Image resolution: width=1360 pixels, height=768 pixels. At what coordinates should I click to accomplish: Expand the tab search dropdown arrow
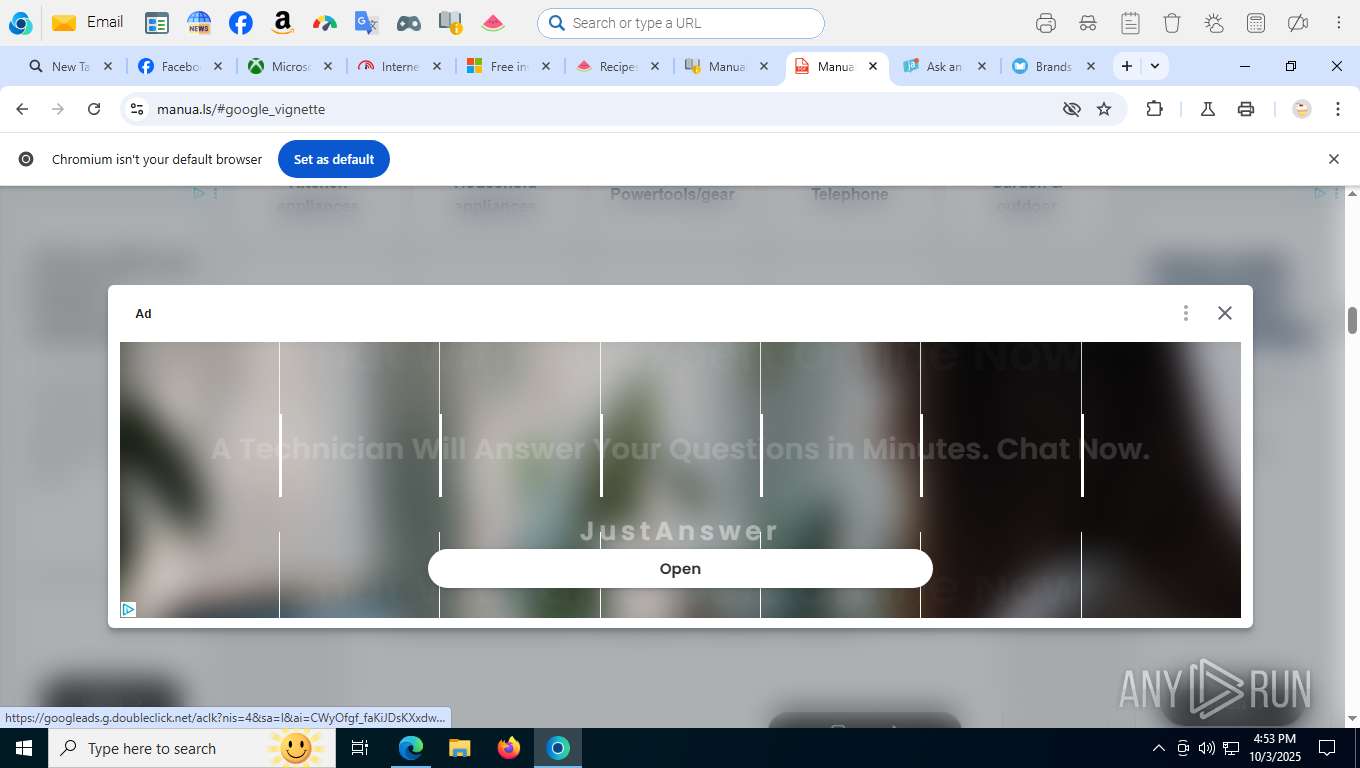(x=1155, y=66)
